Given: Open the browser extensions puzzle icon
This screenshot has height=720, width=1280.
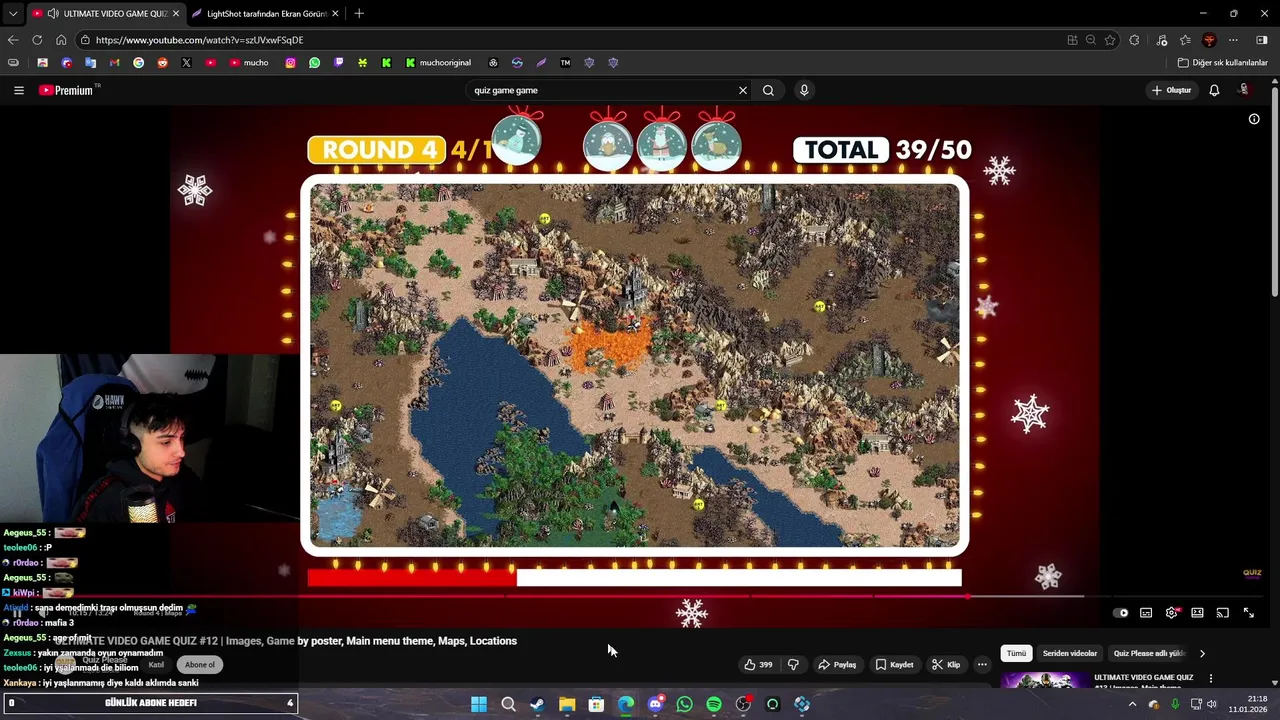Looking at the screenshot, I should point(1134,40).
